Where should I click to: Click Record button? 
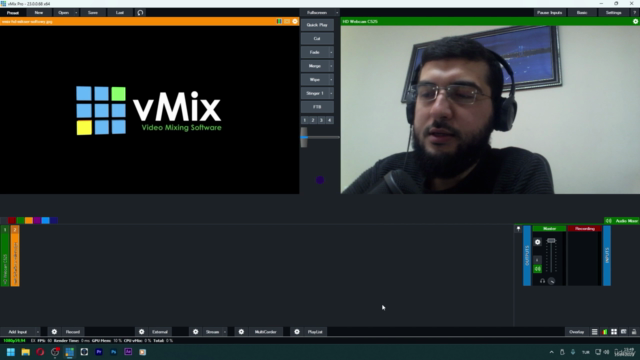point(73,332)
